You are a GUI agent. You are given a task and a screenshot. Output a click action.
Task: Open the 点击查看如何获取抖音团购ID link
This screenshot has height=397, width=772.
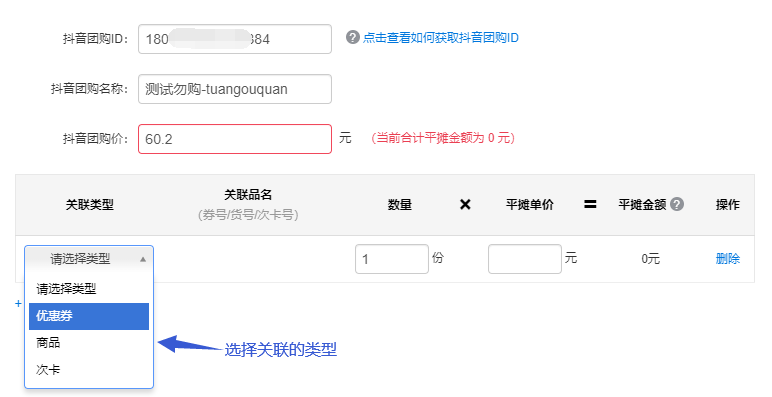(441, 38)
